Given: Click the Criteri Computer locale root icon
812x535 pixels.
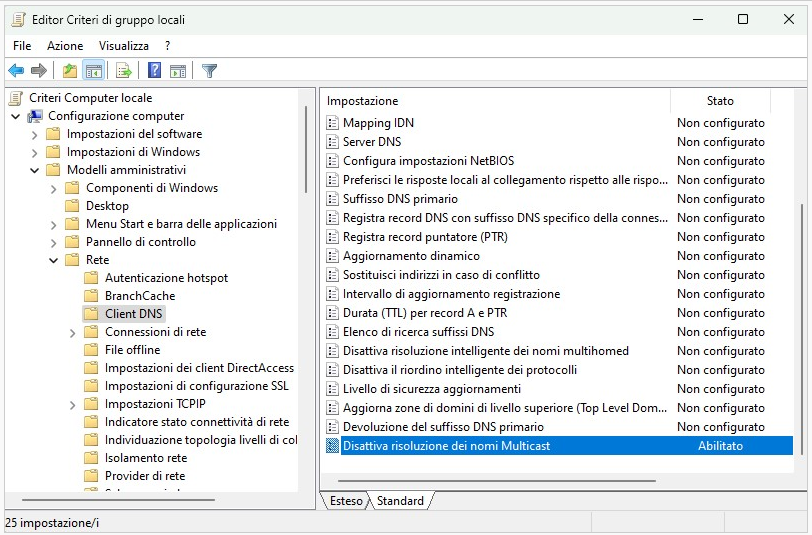Looking at the screenshot, I should (16, 98).
